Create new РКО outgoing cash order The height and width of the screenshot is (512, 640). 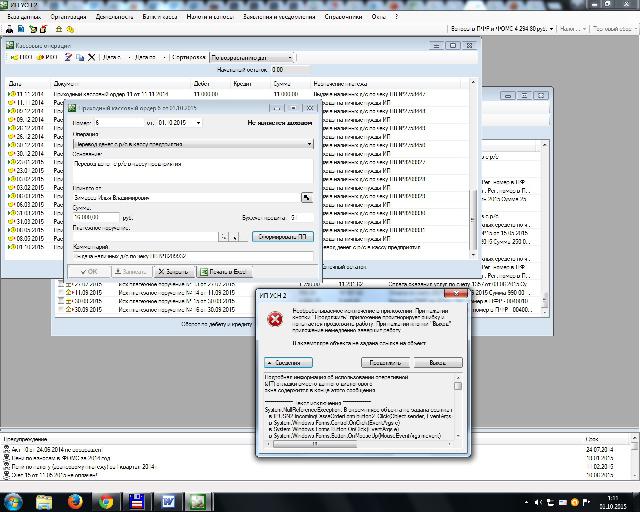47,58
